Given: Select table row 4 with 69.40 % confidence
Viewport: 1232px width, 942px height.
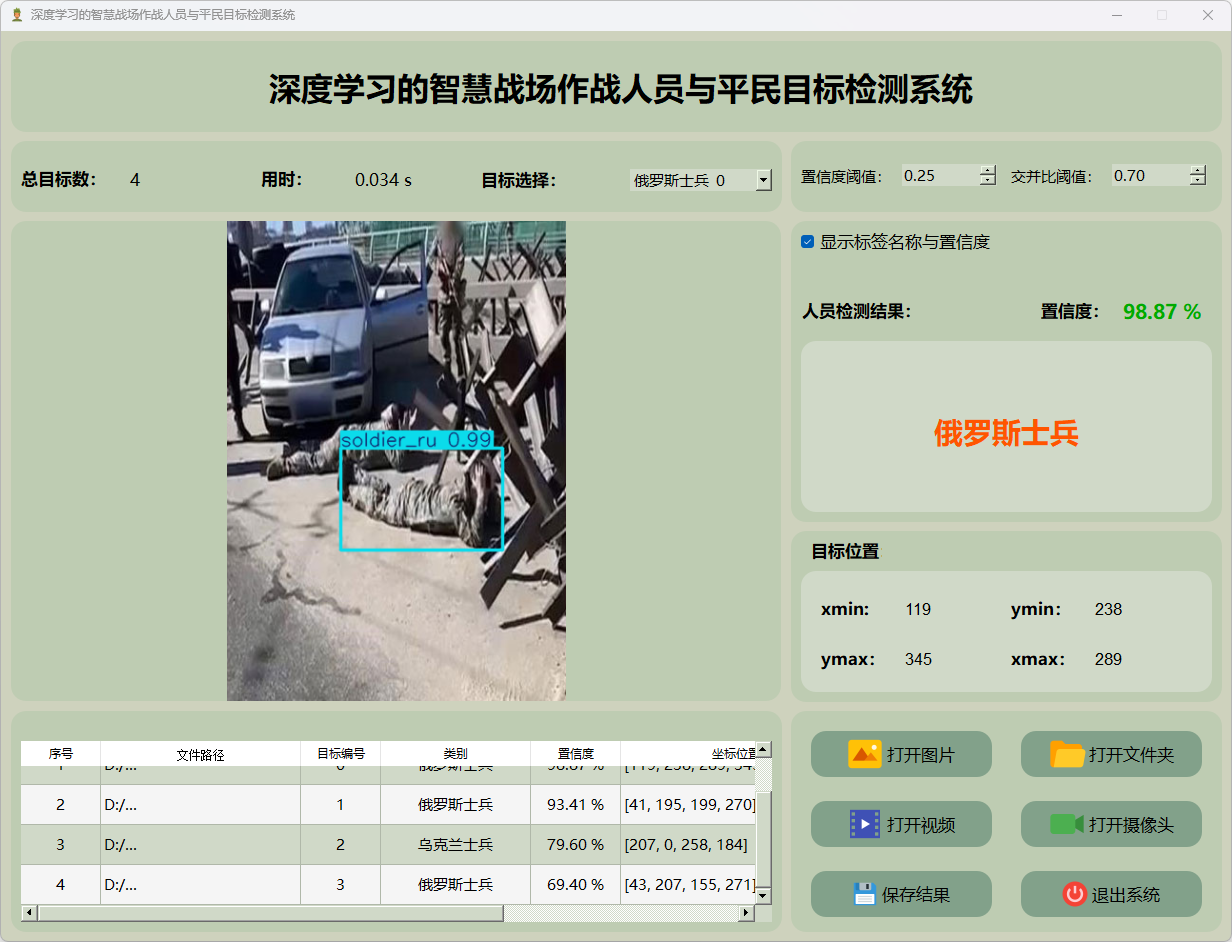Looking at the screenshot, I should [455, 885].
